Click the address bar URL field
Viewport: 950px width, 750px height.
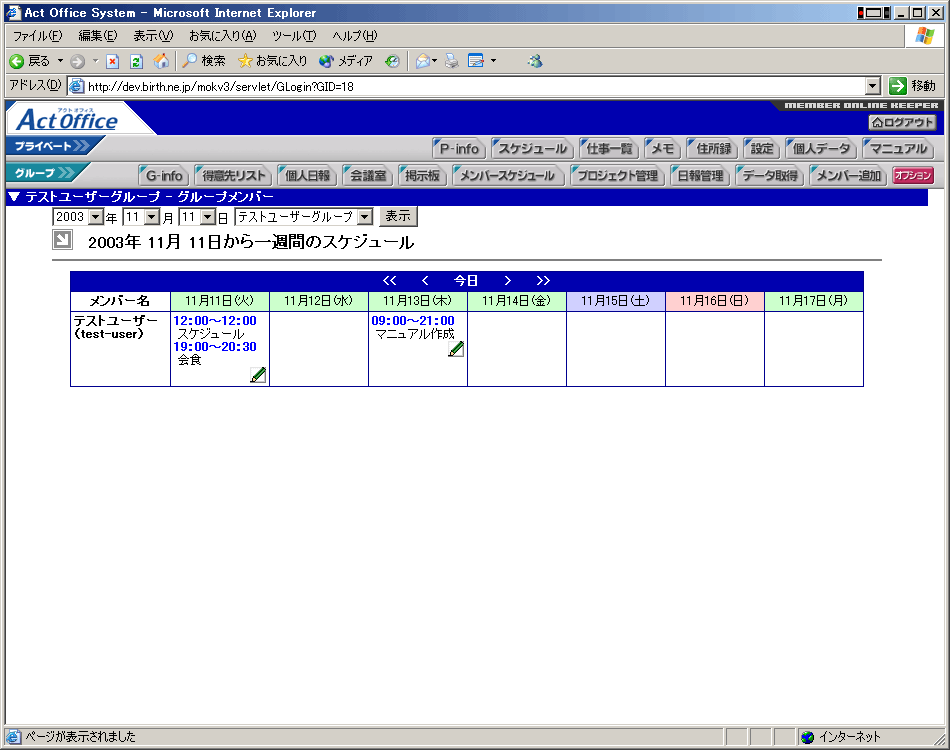point(470,86)
